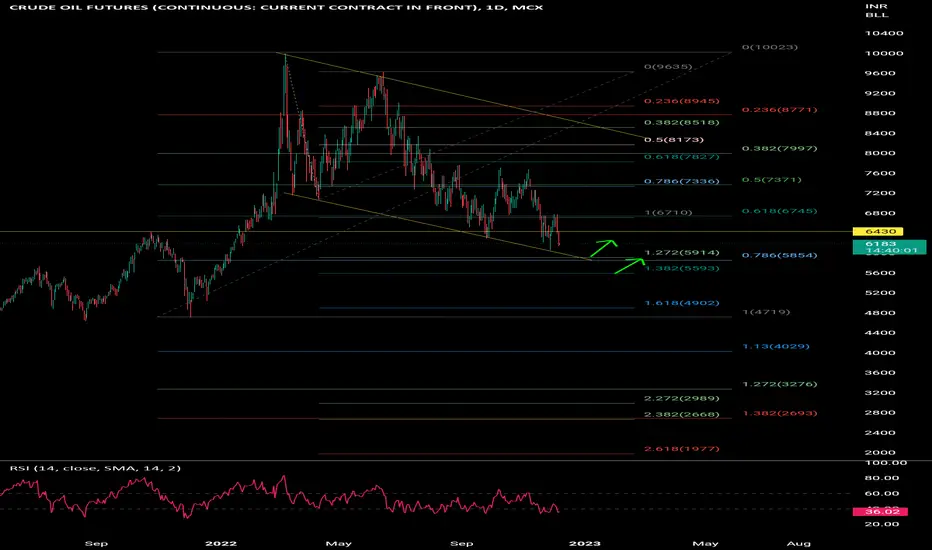Click 8800 on the price scale
The image size is (932, 550).
[x=880, y=113]
